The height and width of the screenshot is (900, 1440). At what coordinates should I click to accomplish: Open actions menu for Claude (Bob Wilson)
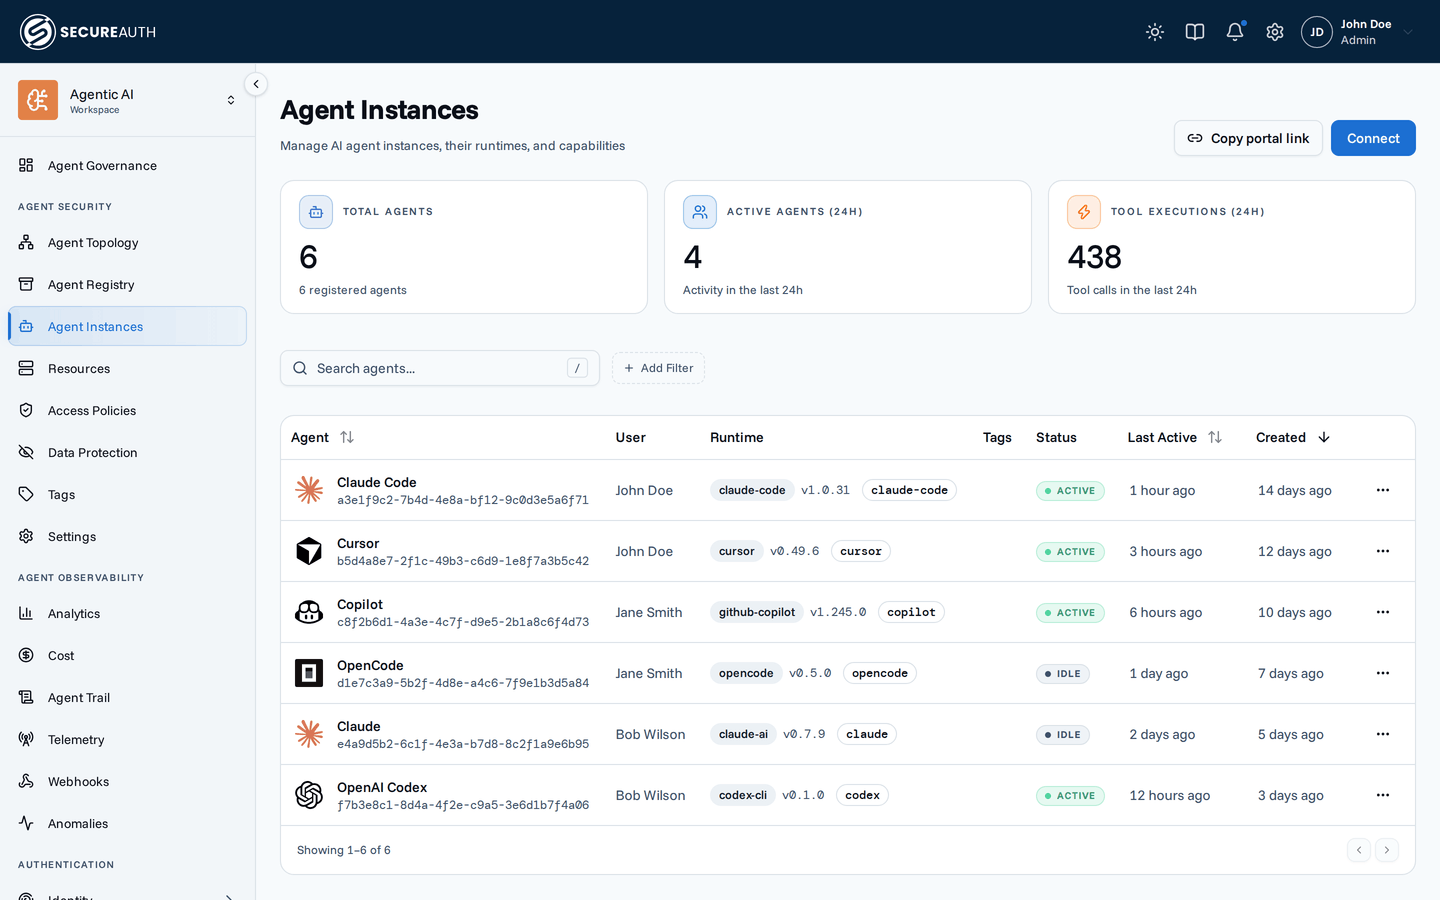[x=1383, y=734]
